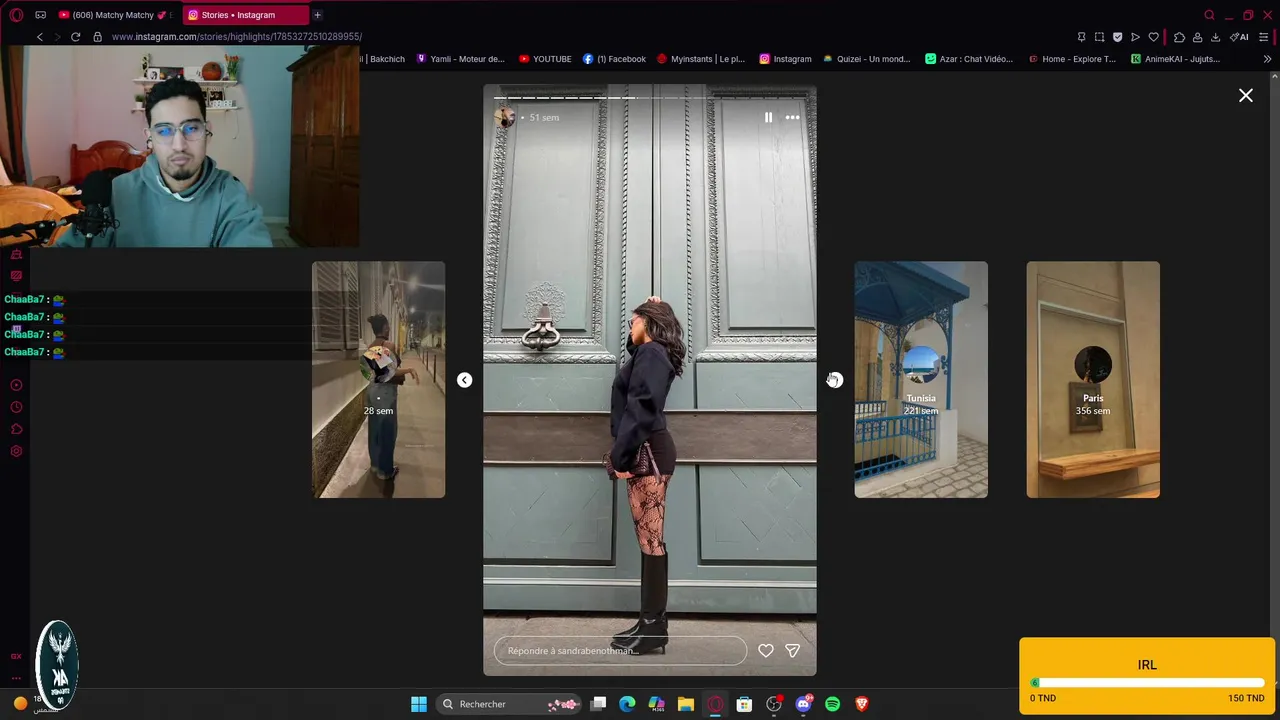The image size is (1280, 720).
Task: Open the GX Corner controller icon
Action: point(41,15)
